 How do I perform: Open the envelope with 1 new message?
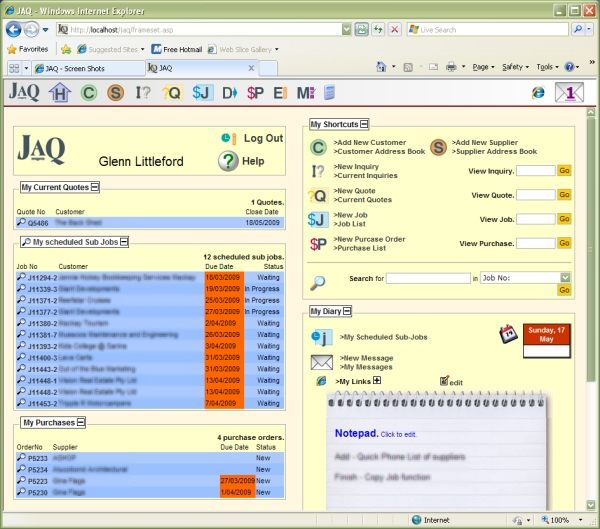pyautogui.click(x=569, y=93)
